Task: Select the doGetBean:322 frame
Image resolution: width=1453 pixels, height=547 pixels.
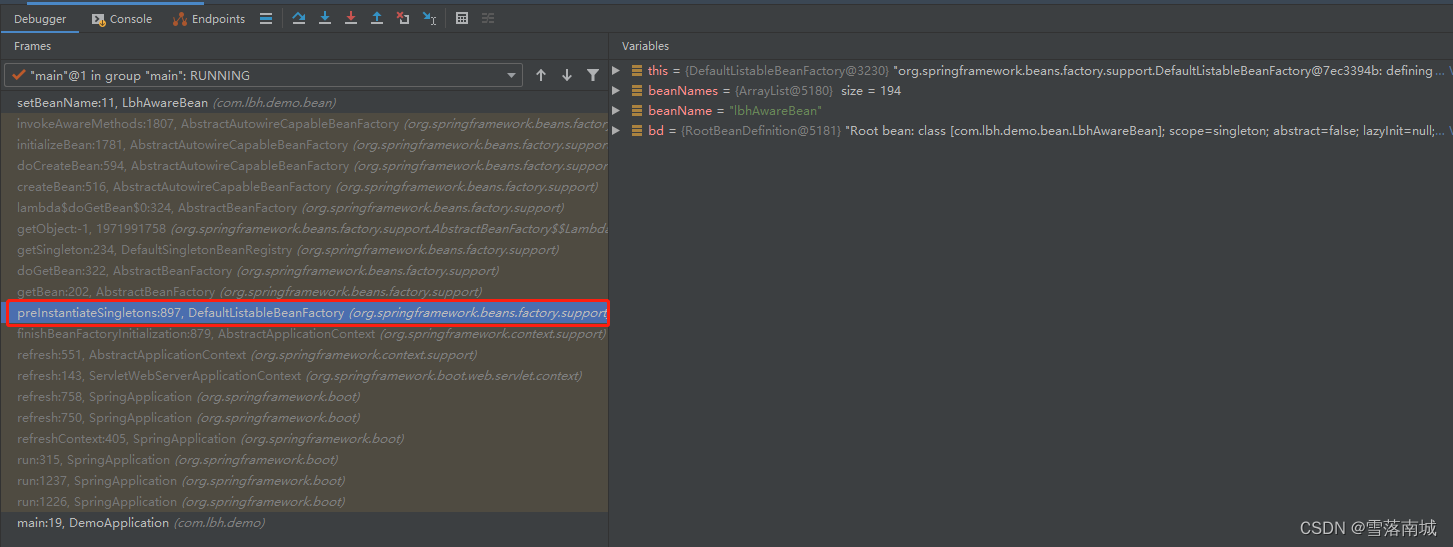Action: click(304, 271)
